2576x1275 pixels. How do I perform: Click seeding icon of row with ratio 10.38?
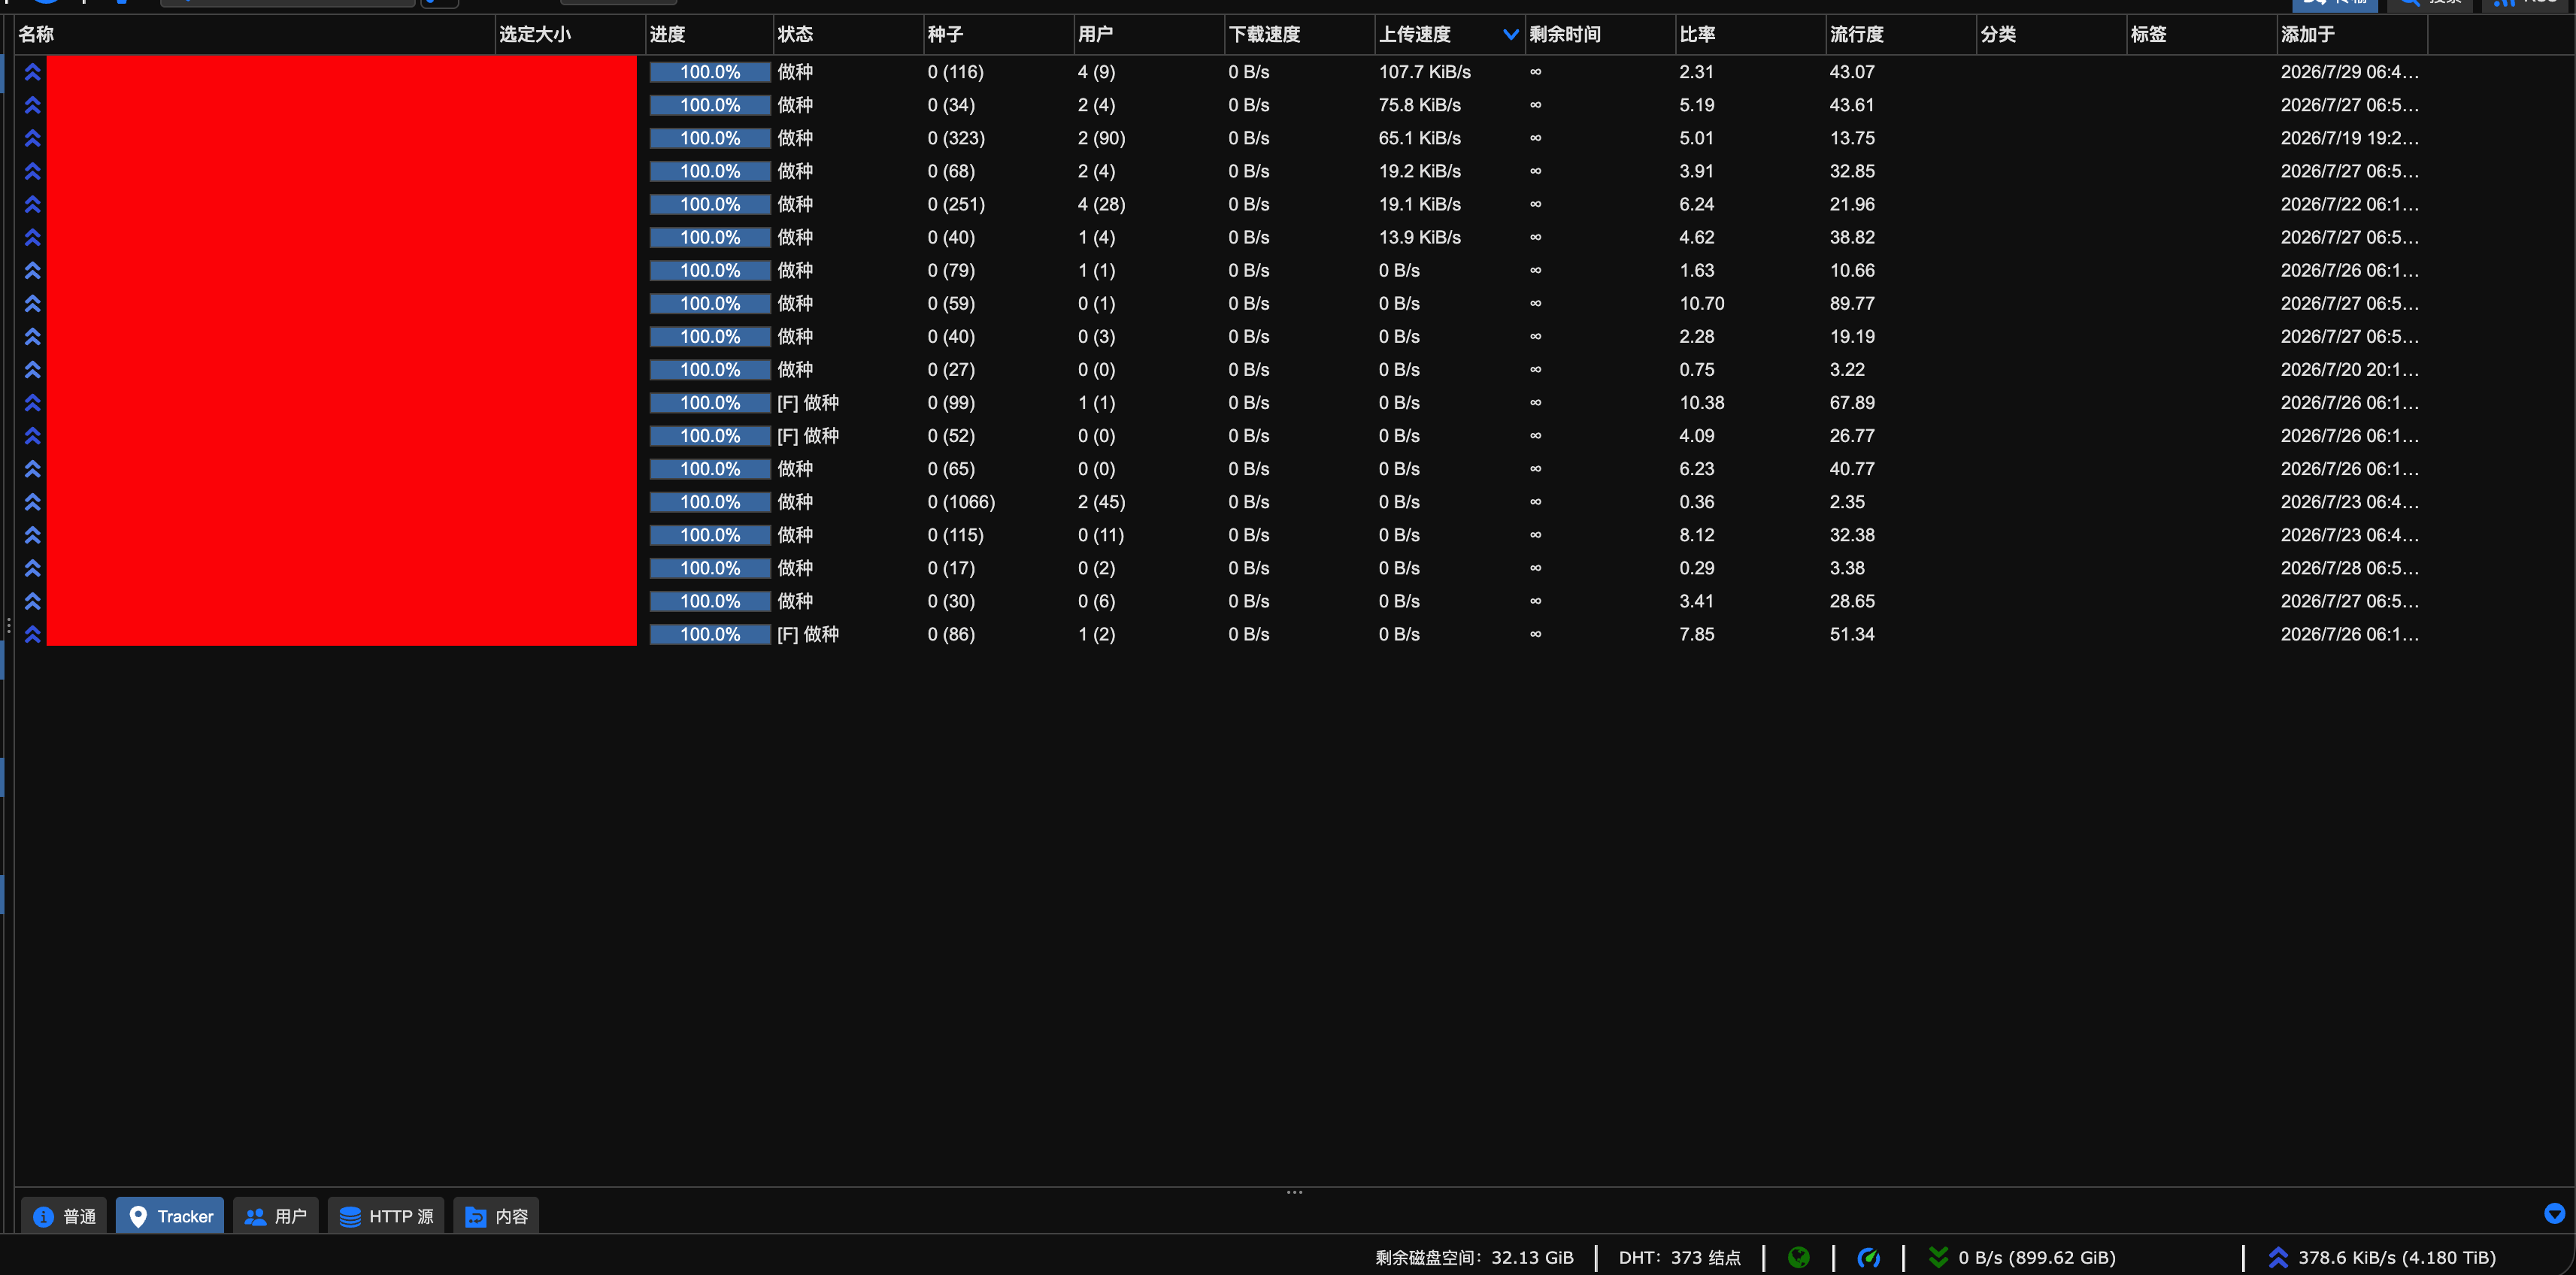[32, 403]
